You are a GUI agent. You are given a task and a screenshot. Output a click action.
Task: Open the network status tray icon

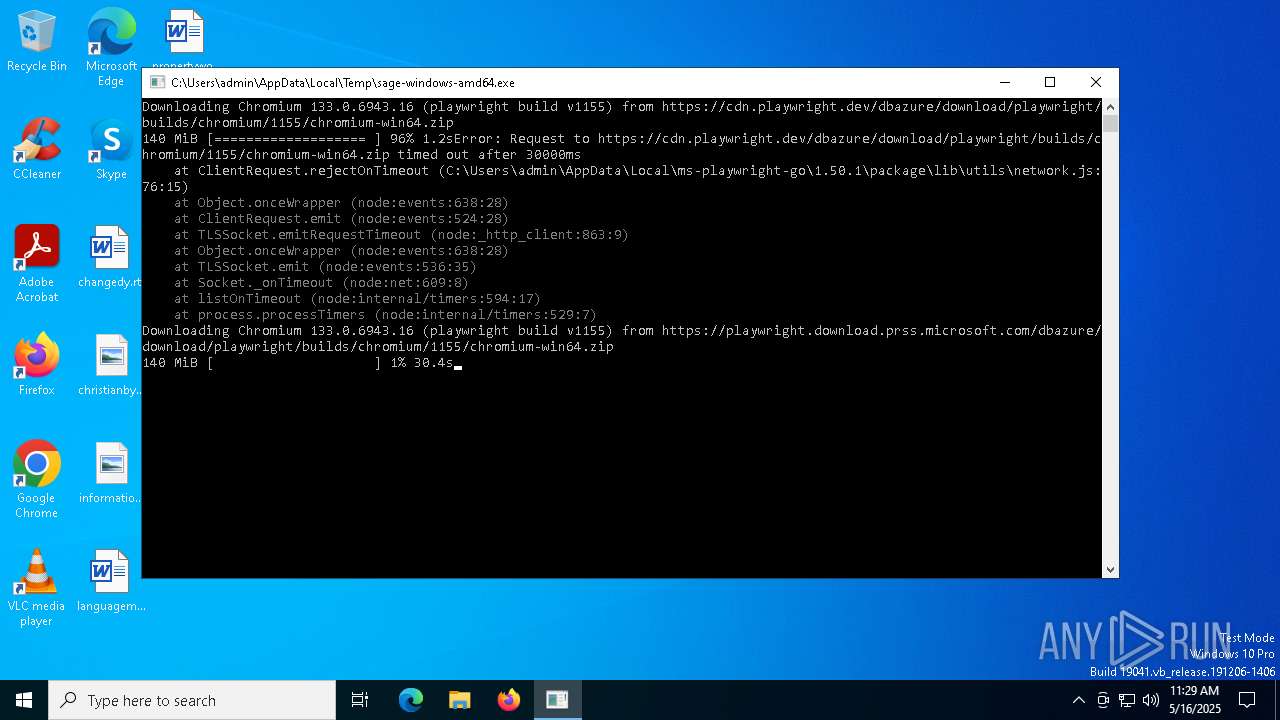tap(1127, 700)
